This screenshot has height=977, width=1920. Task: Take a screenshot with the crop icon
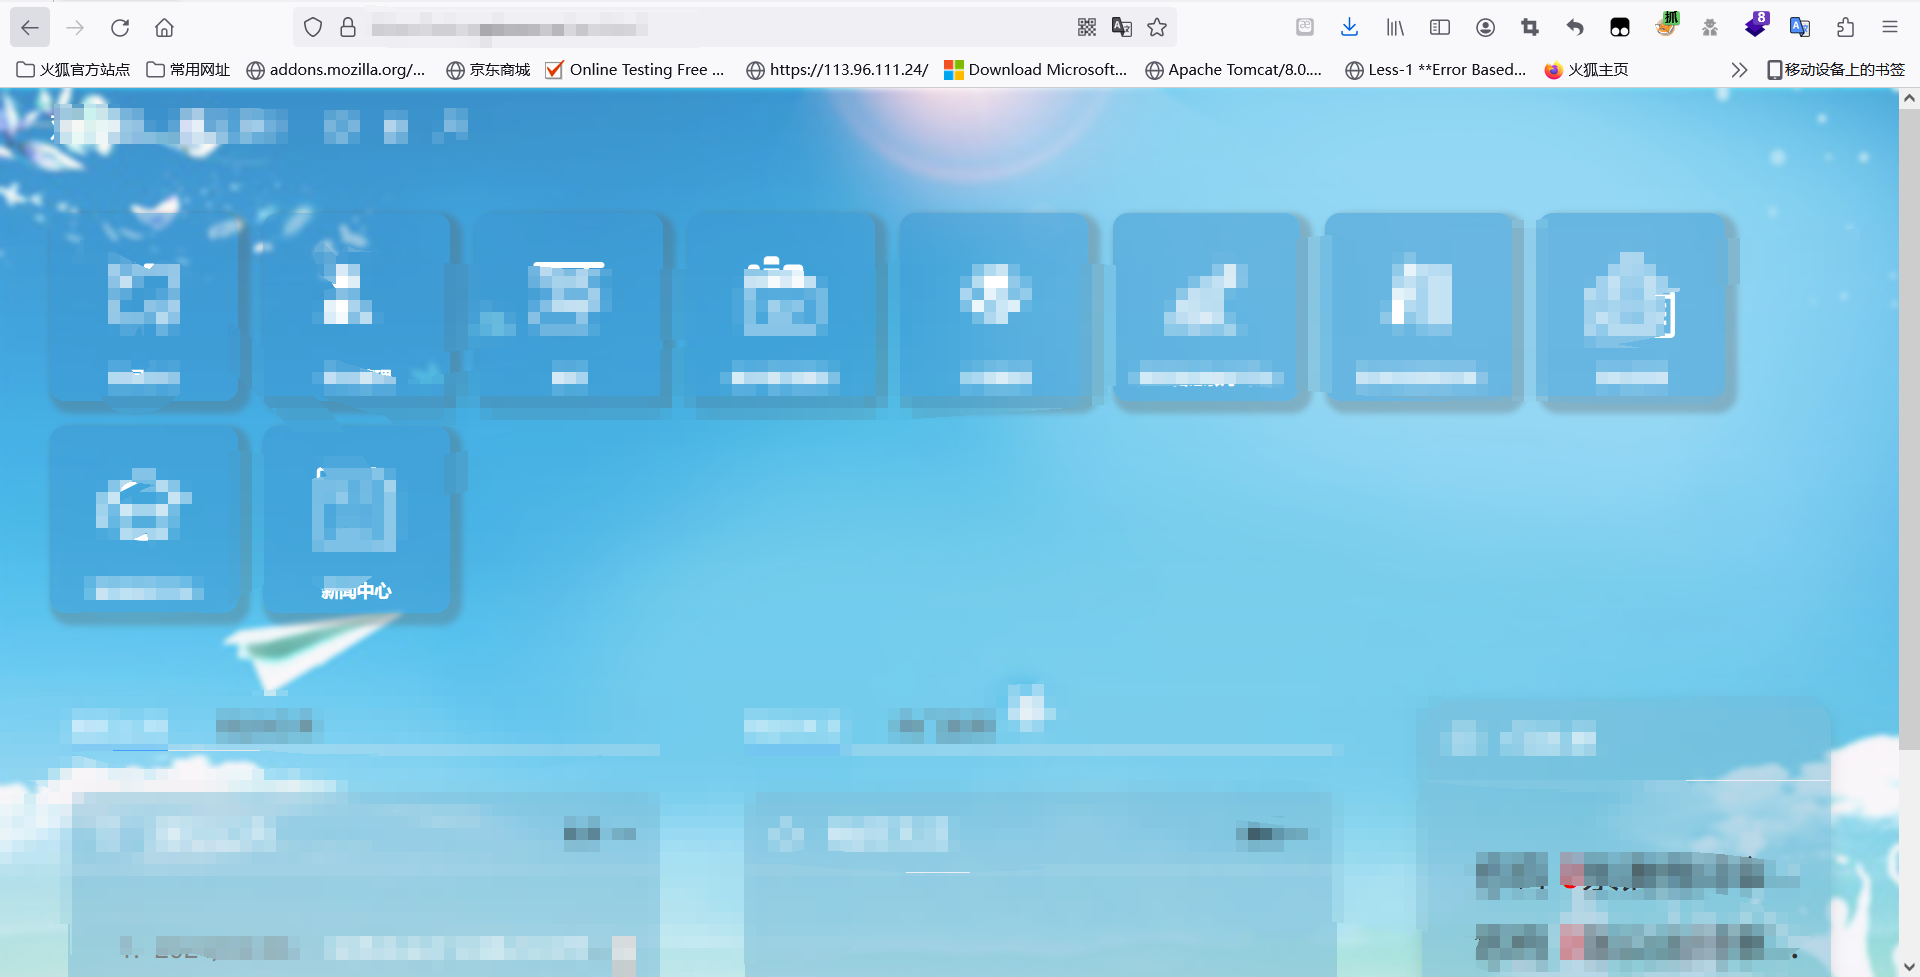(1530, 28)
